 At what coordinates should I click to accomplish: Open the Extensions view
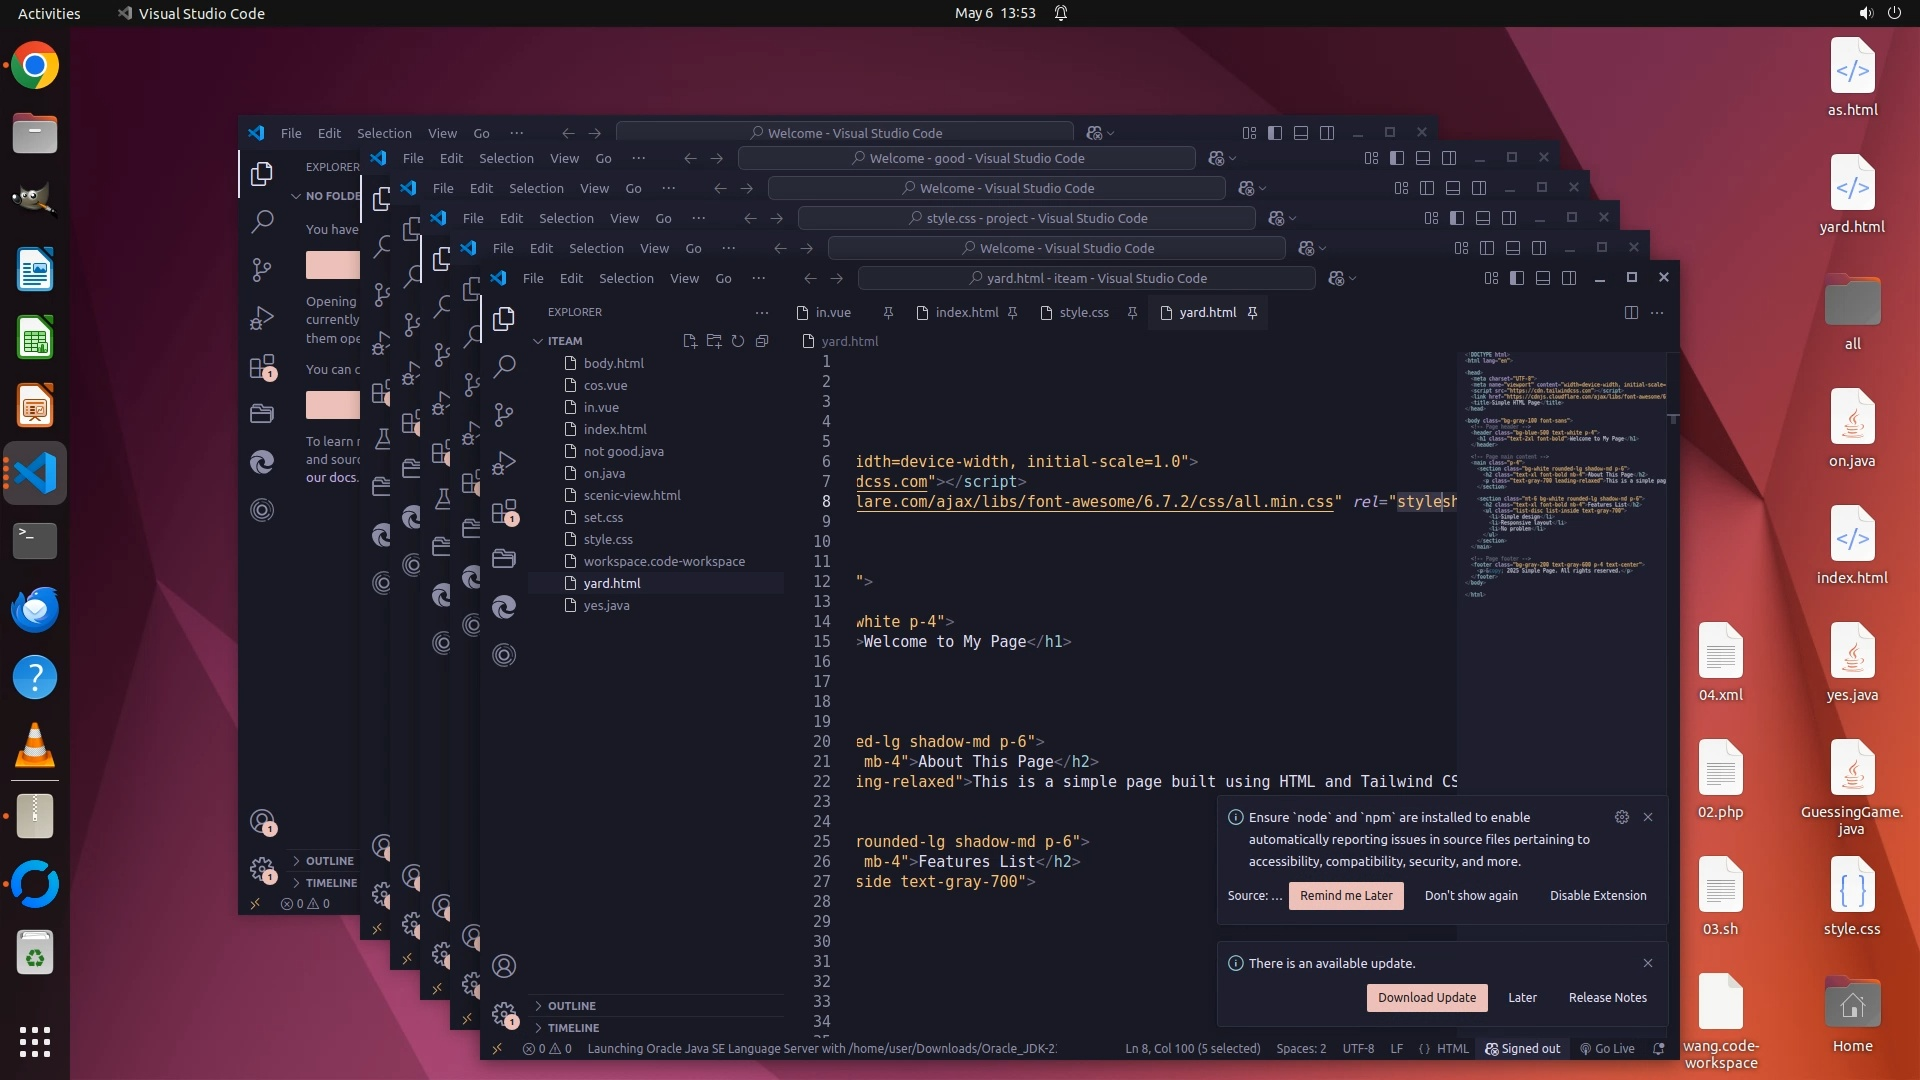tap(505, 512)
